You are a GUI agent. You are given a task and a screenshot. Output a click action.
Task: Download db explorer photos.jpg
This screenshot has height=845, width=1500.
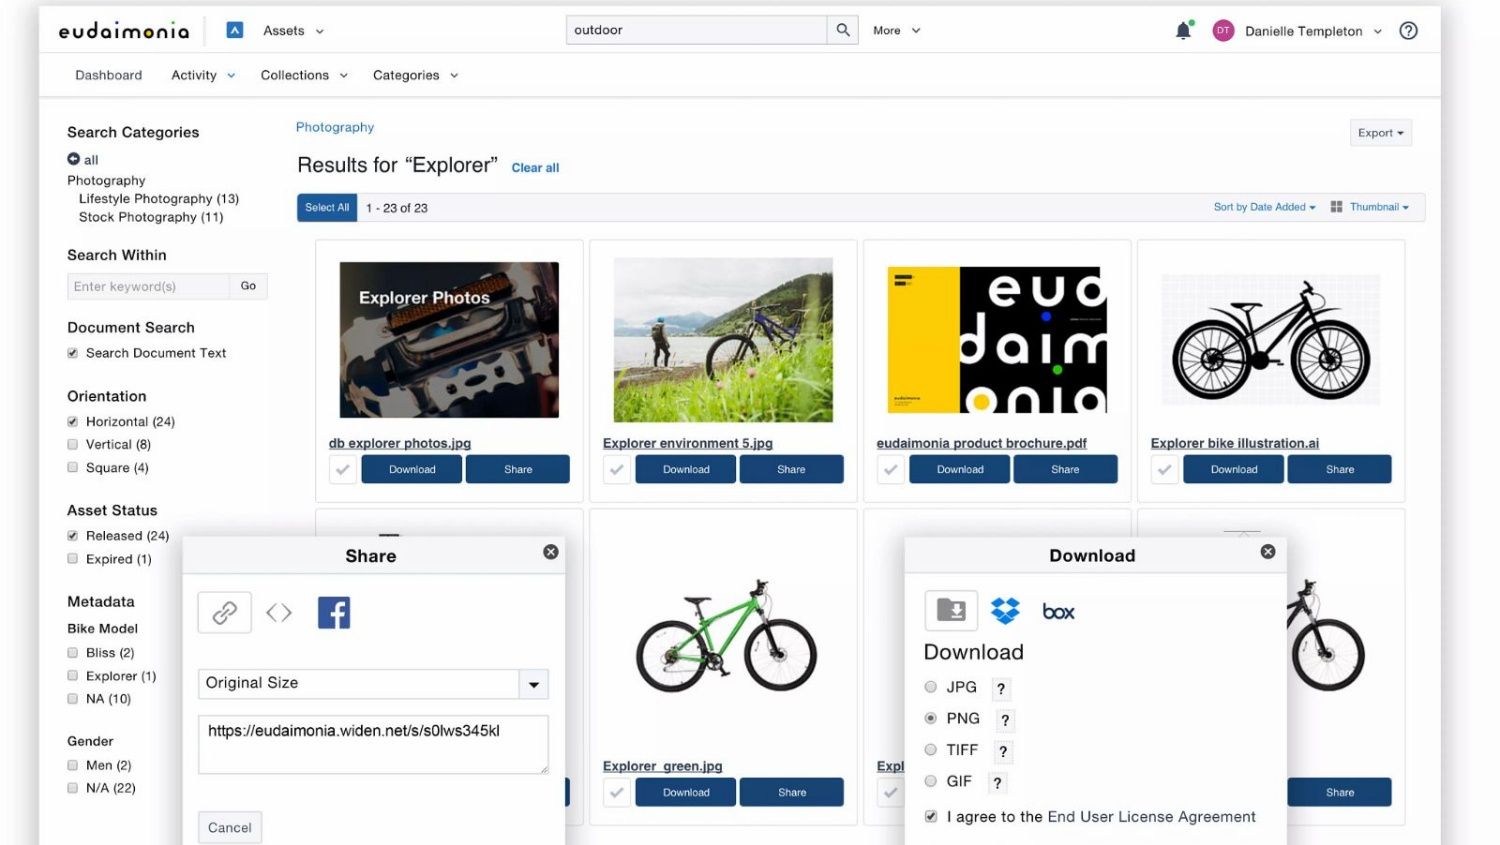(412, 469)
